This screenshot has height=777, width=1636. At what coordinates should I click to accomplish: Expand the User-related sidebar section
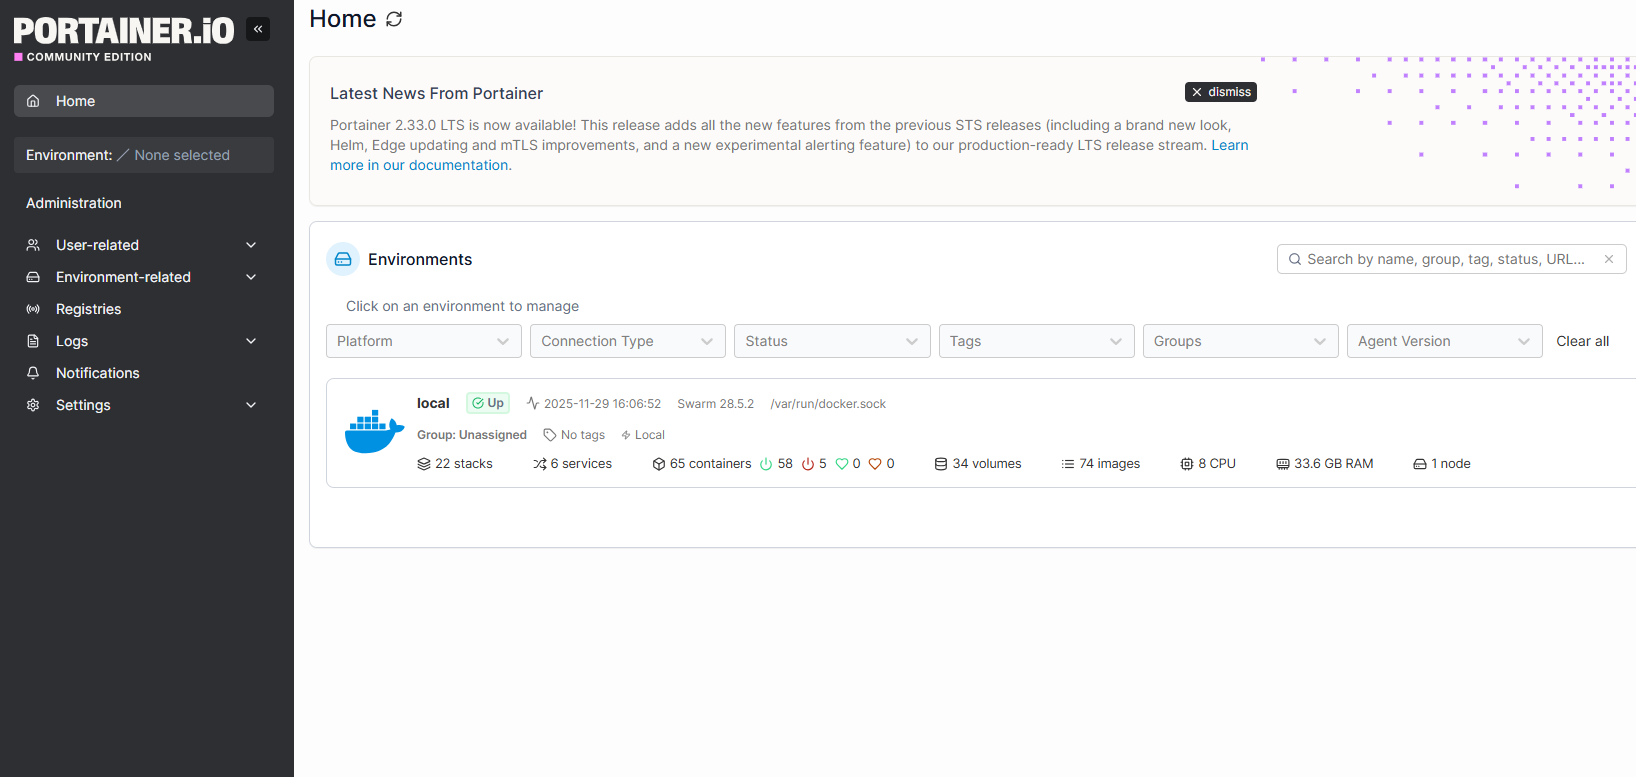click(251, 245)
